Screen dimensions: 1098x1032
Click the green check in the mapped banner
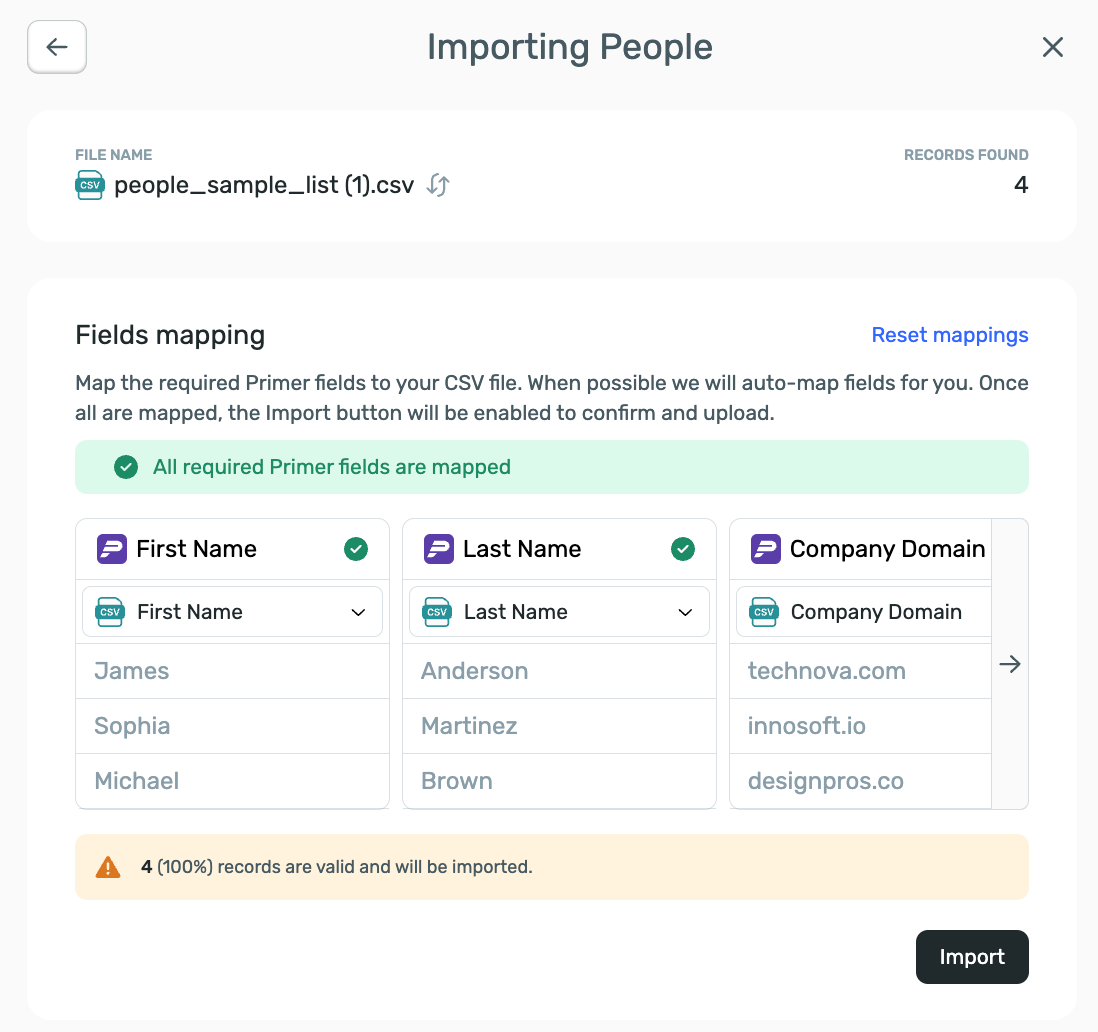point(126,467)
